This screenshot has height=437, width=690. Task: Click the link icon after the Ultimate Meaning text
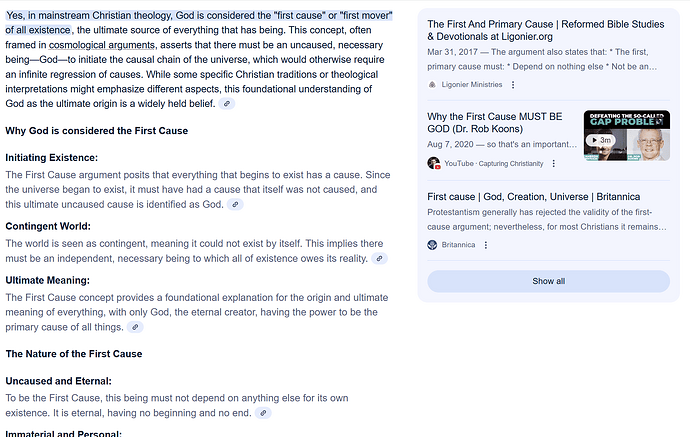pyautogui.click(x=135, y=327)
